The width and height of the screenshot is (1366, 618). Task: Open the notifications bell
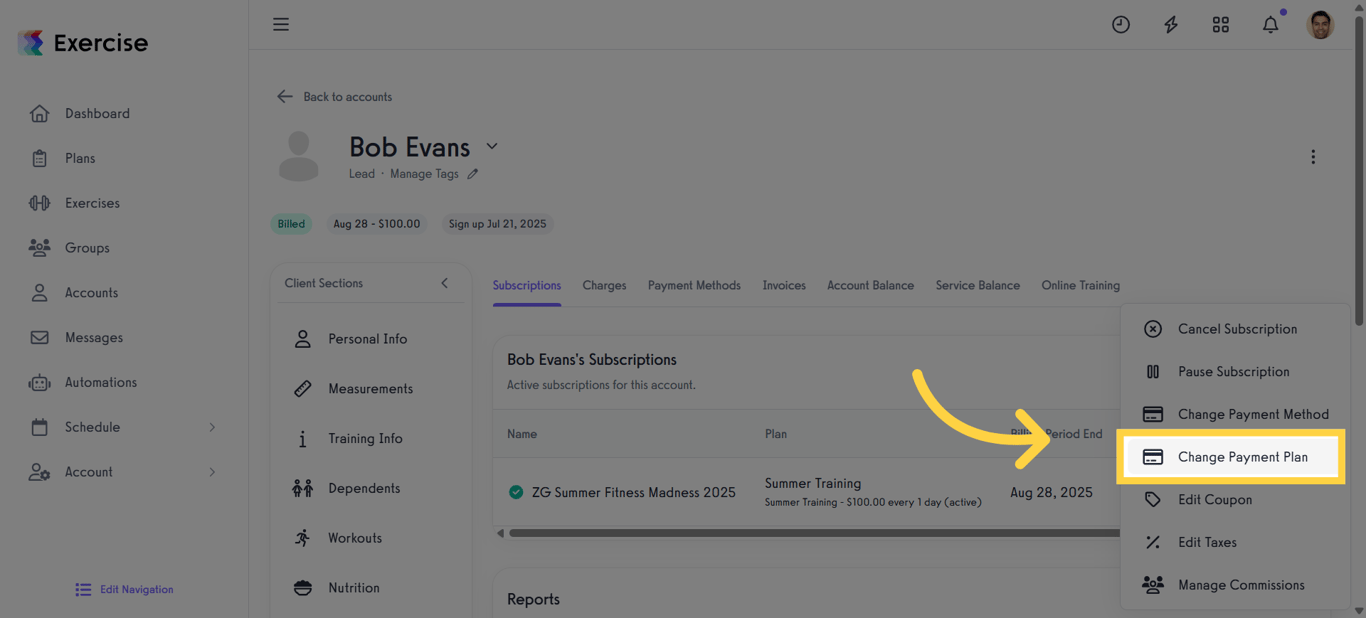[x=1271, y=25]
